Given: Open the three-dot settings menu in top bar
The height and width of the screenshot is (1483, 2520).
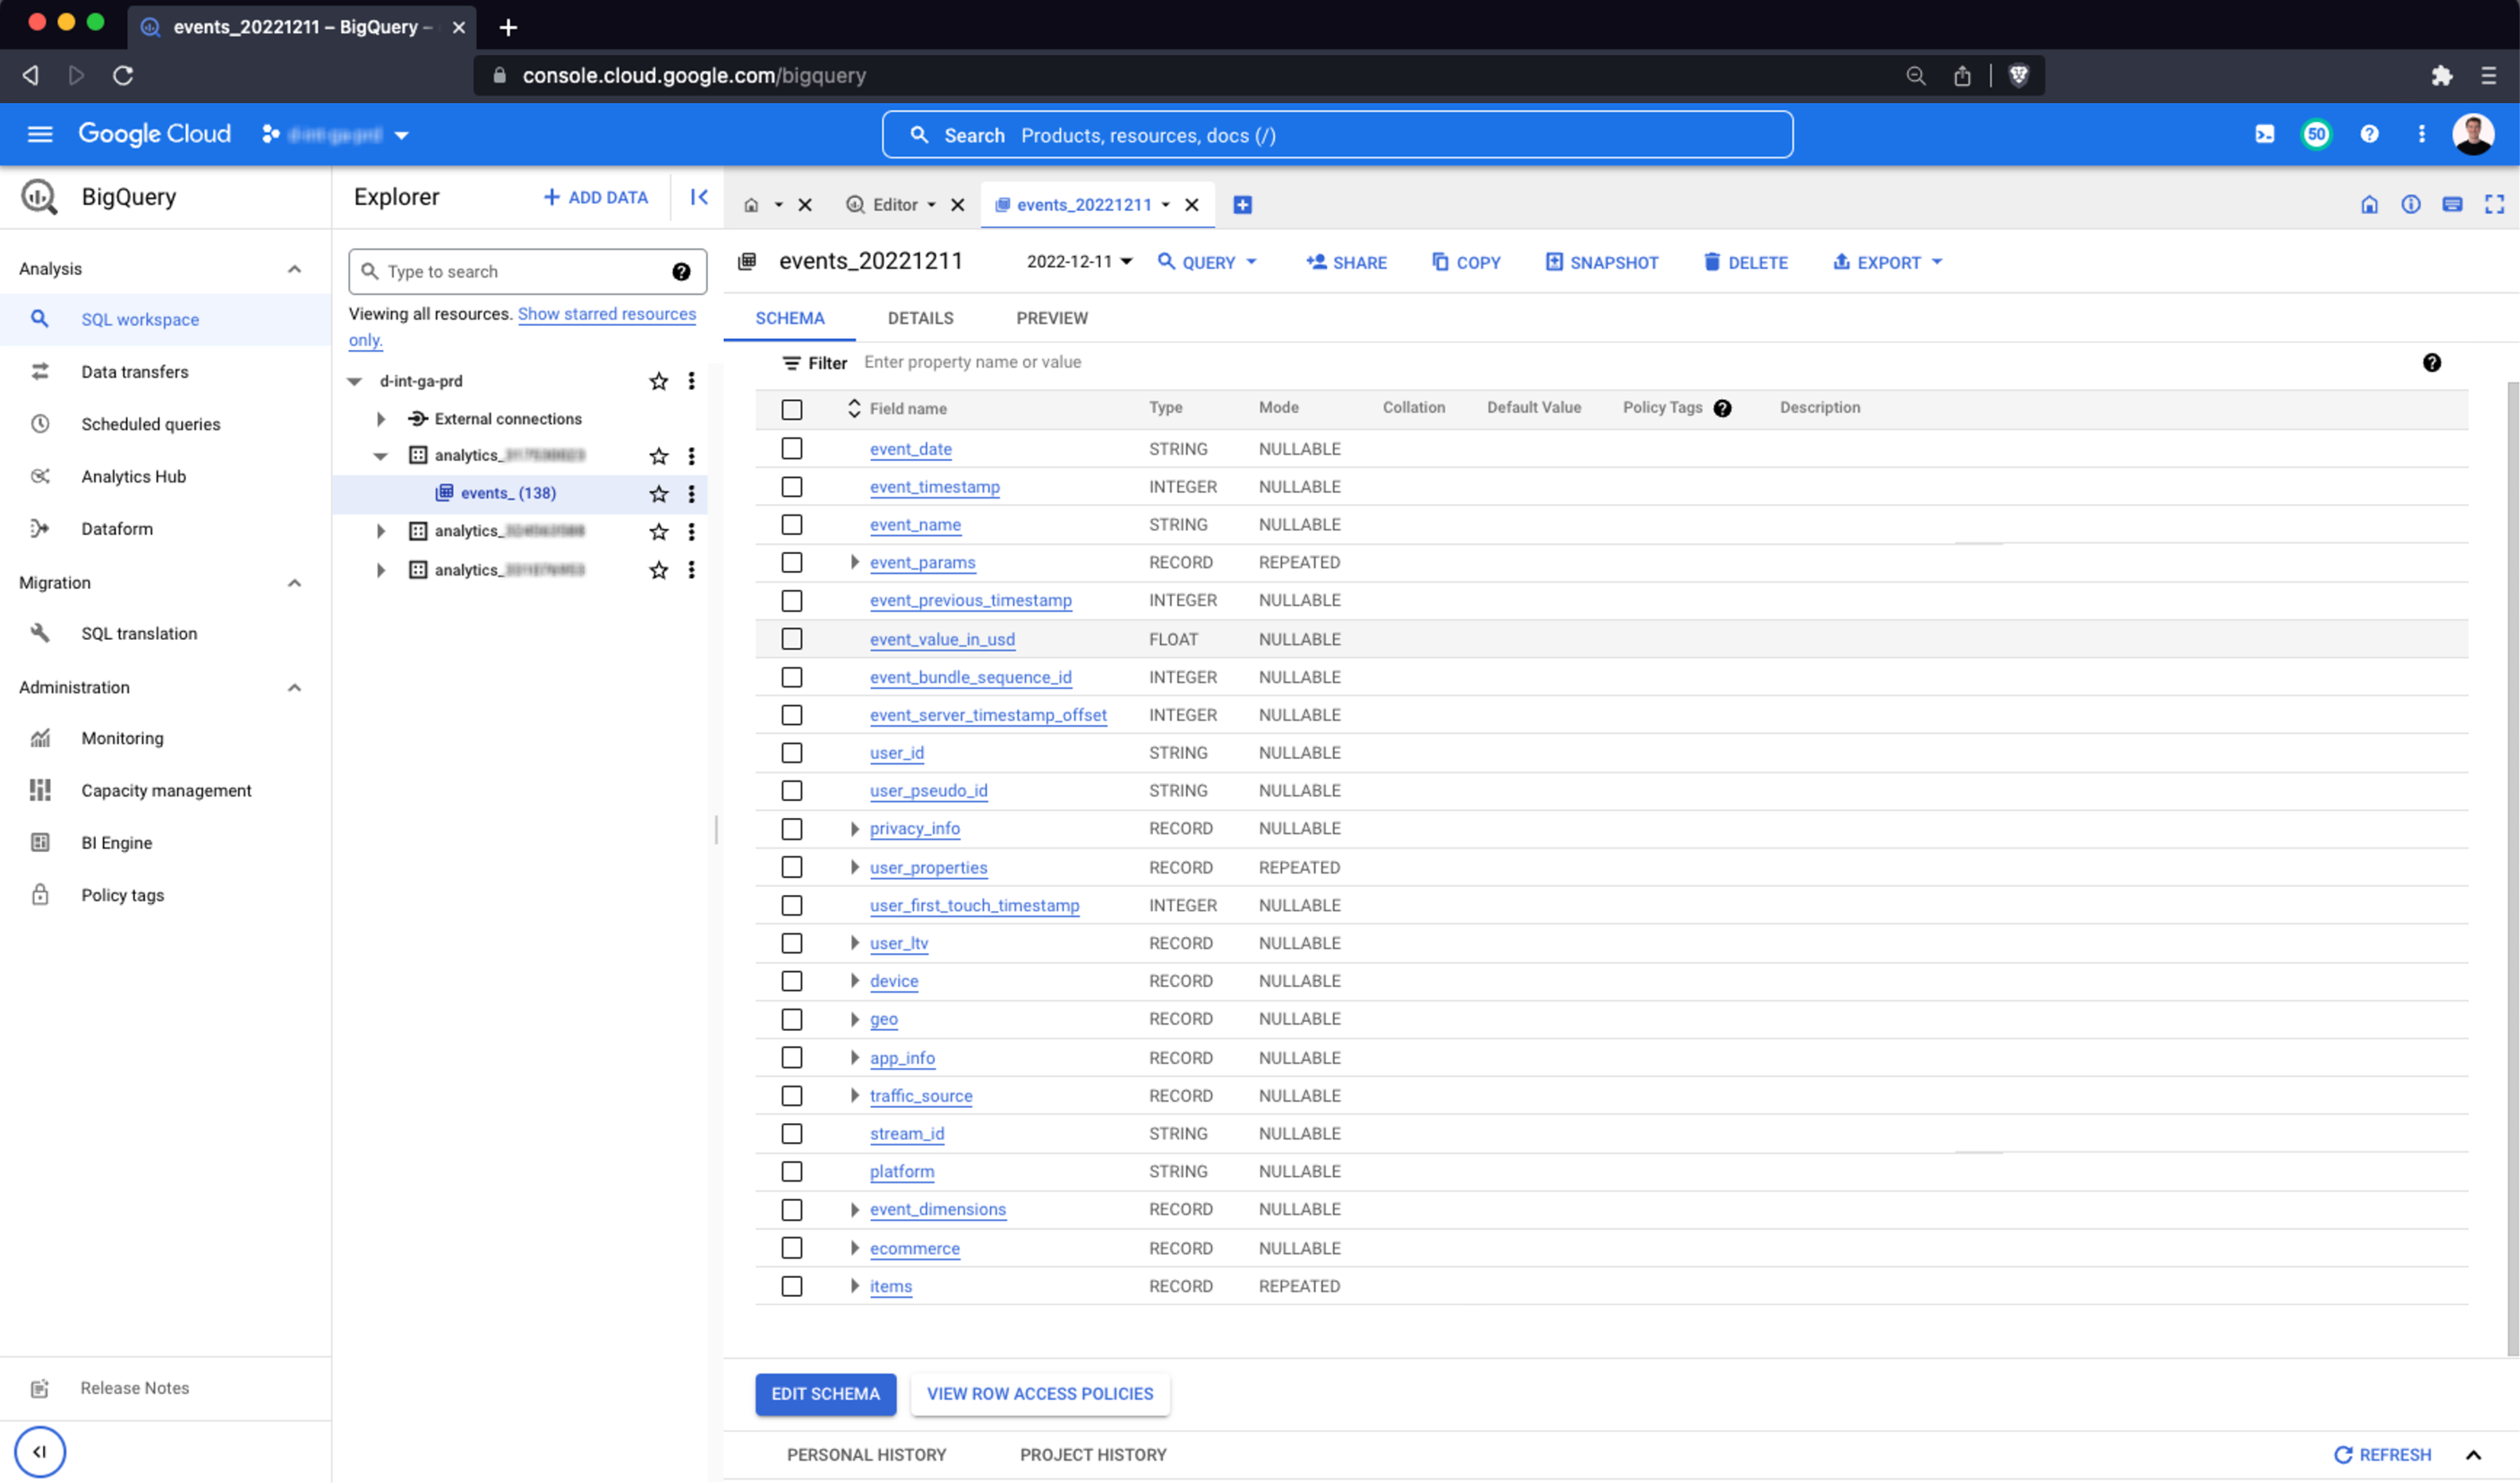Looking at the screenshot, I should tap(2421, 134).
